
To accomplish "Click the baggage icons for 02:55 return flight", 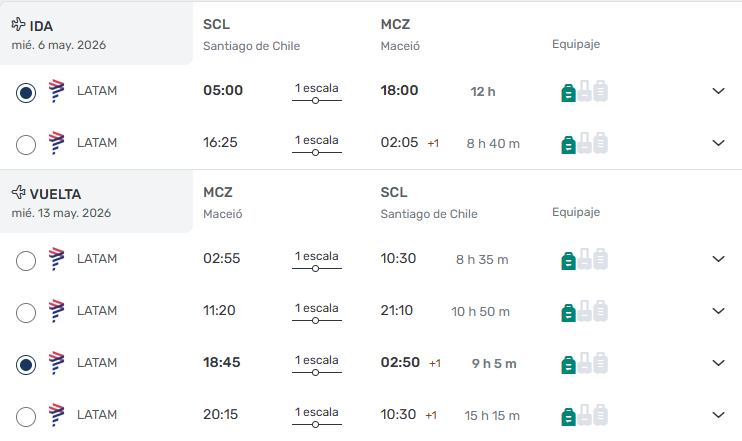I will [584, 259].
